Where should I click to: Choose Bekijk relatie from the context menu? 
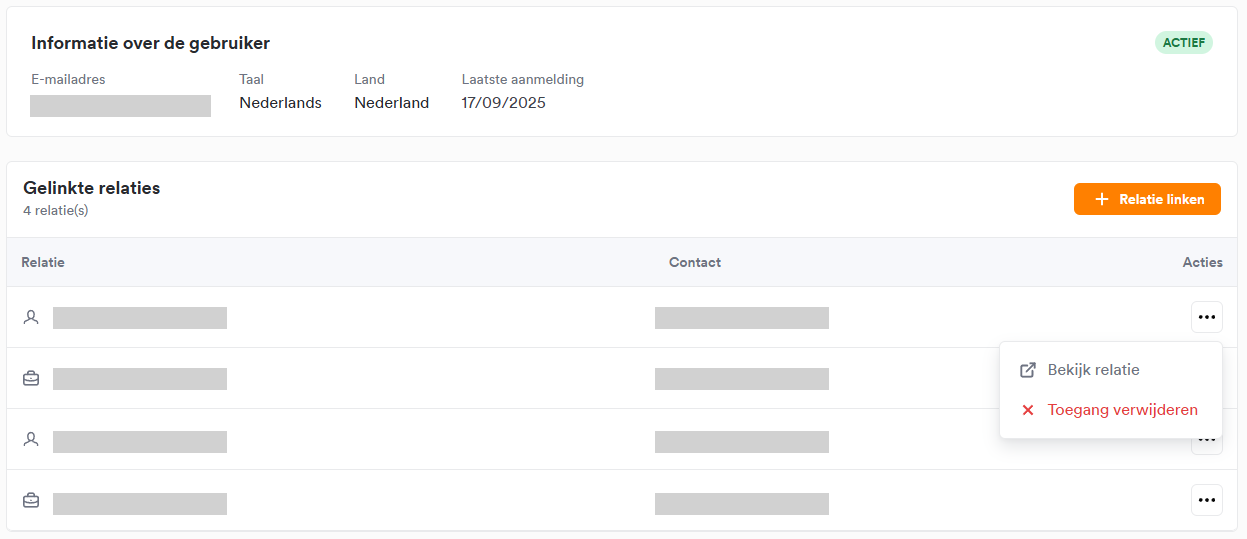click(1093, 370)
